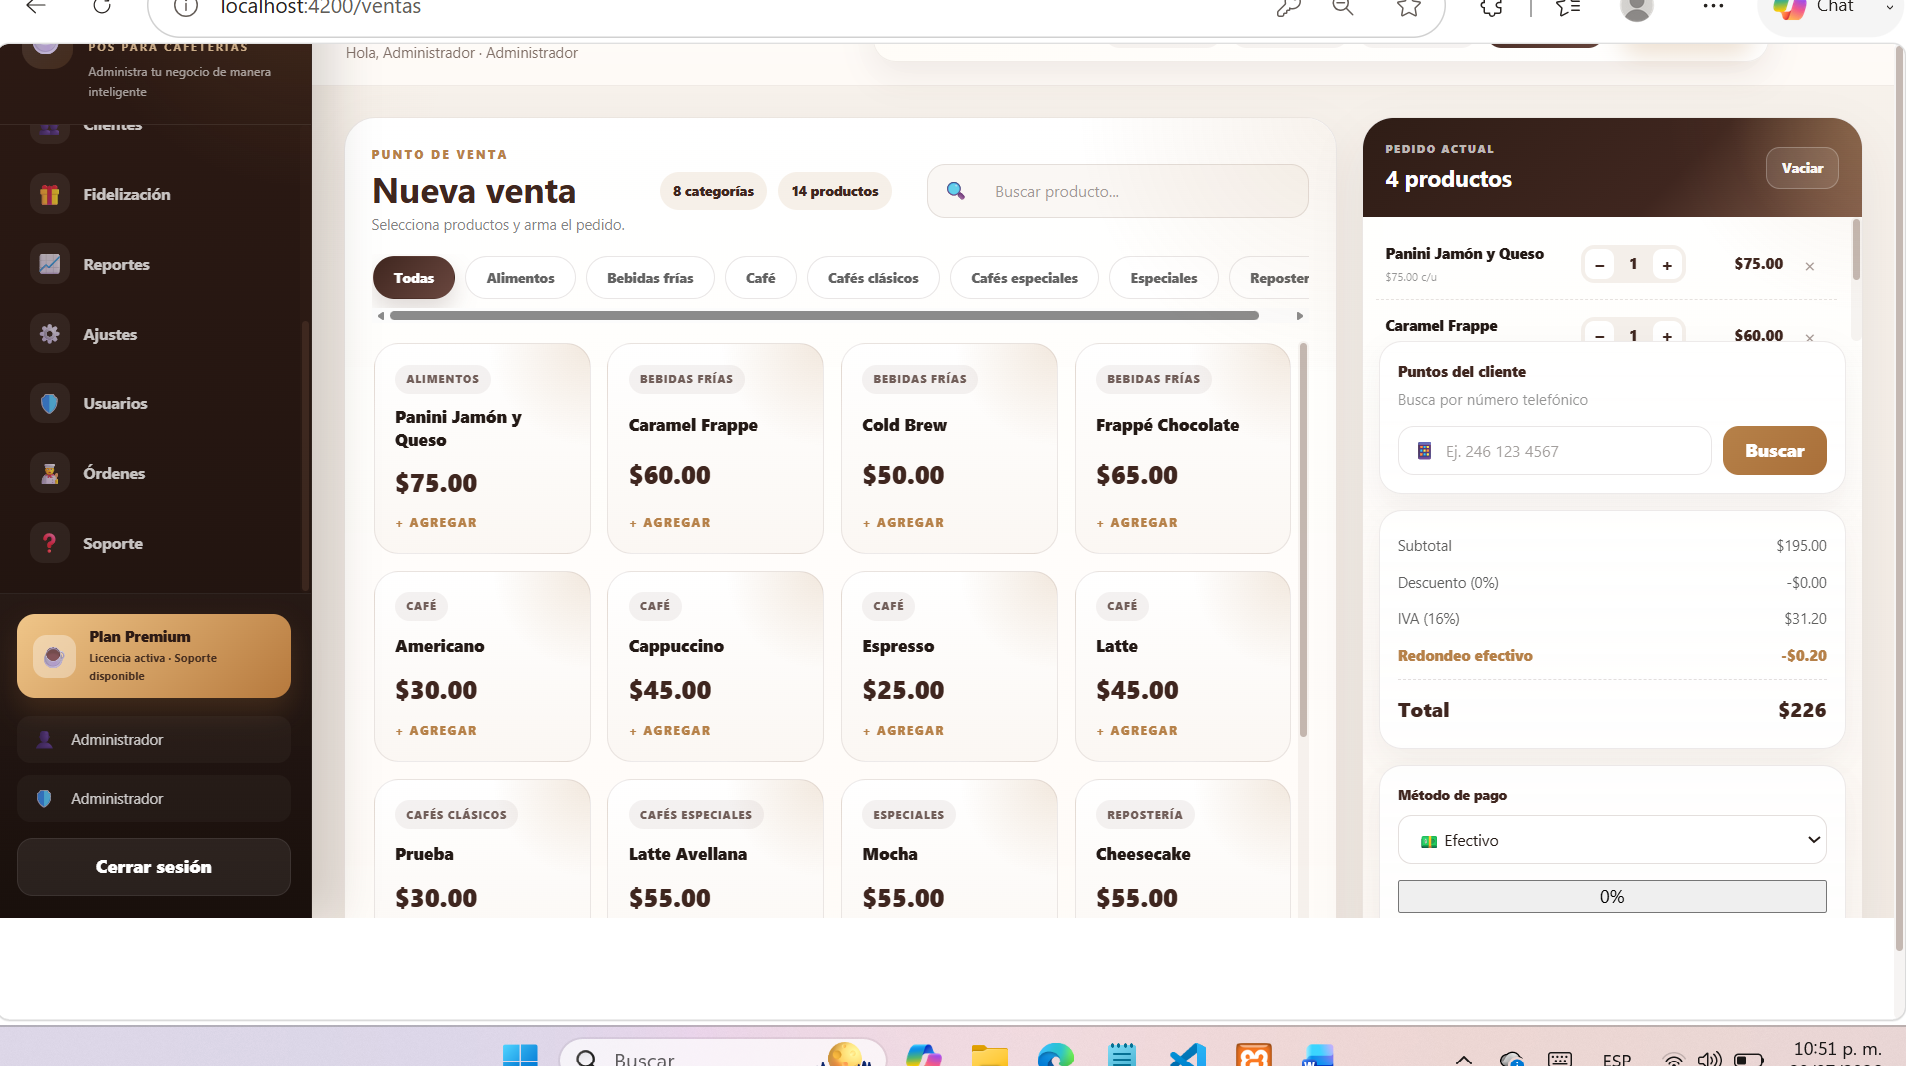
Task: Open the Ajustes gear icon
Action: coord(49,334)
